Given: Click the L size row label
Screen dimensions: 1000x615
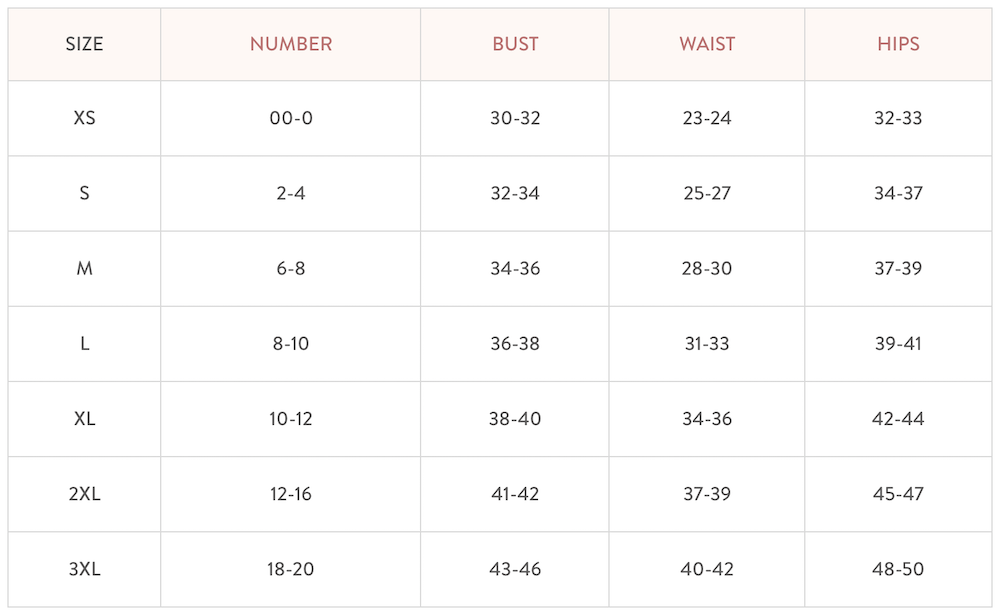Looking at the screenshot, I should 84,344.
